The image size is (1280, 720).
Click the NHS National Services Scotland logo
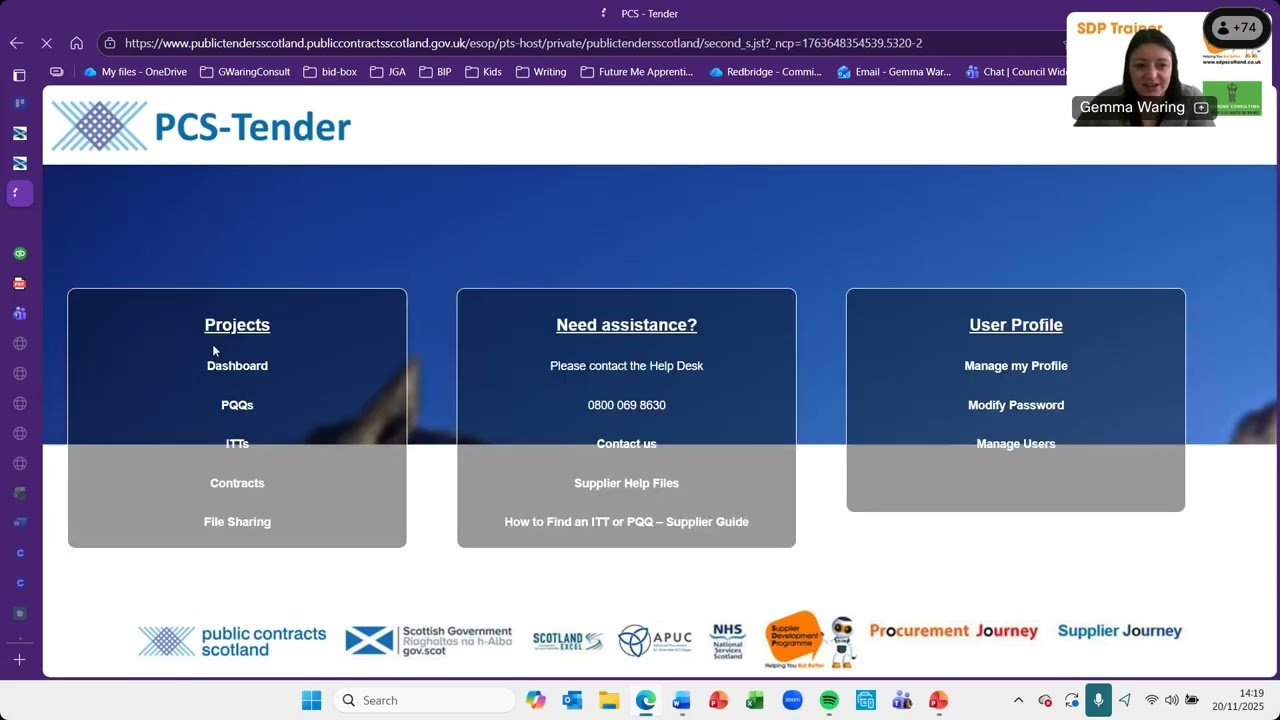[728, 641]
